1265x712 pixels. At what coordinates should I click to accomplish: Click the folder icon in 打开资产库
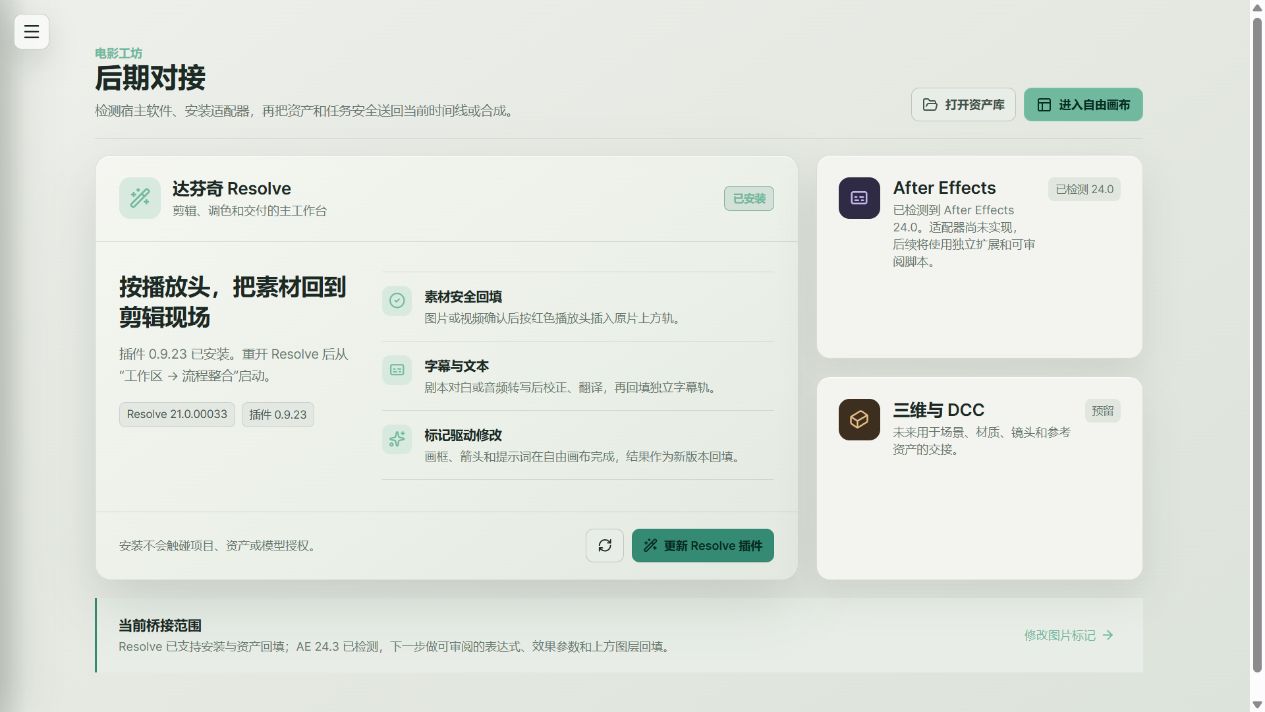pyautogui.click(x=930, y=104)
